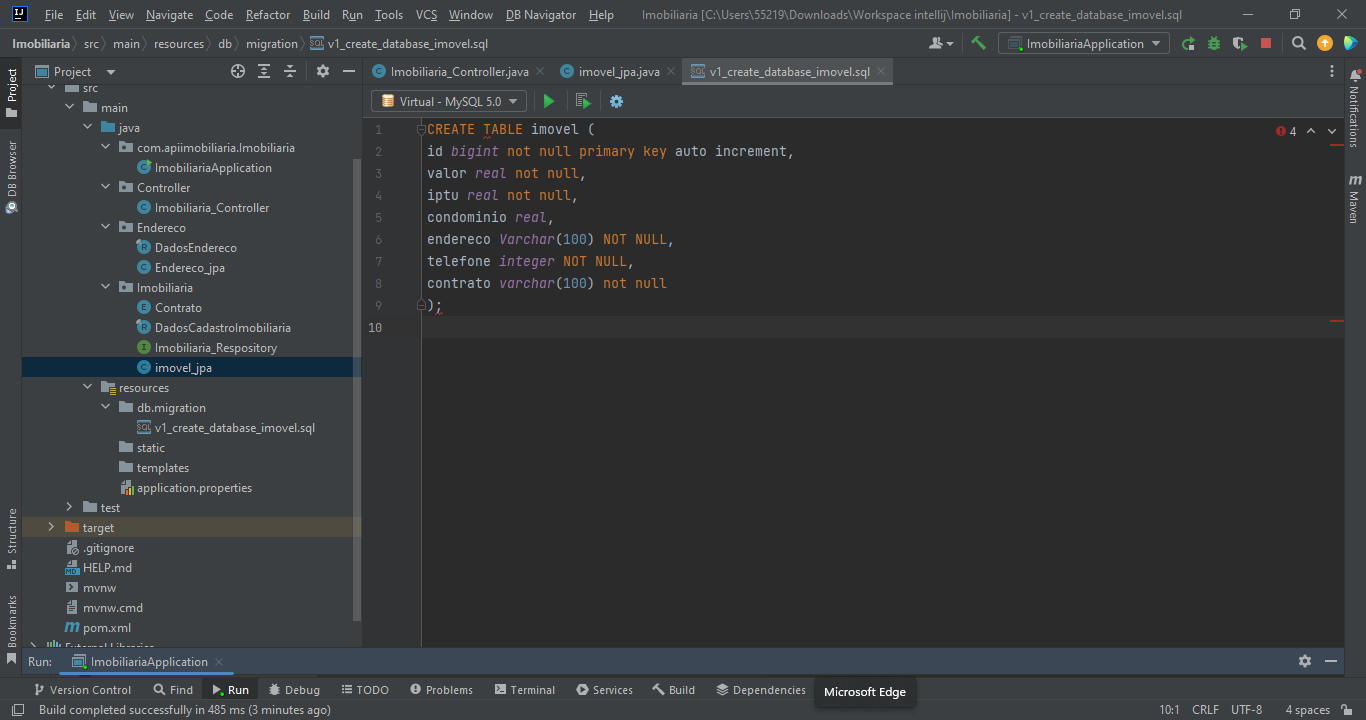
Task: Open the DB Browser side panel
Action: tap(11, 176)
